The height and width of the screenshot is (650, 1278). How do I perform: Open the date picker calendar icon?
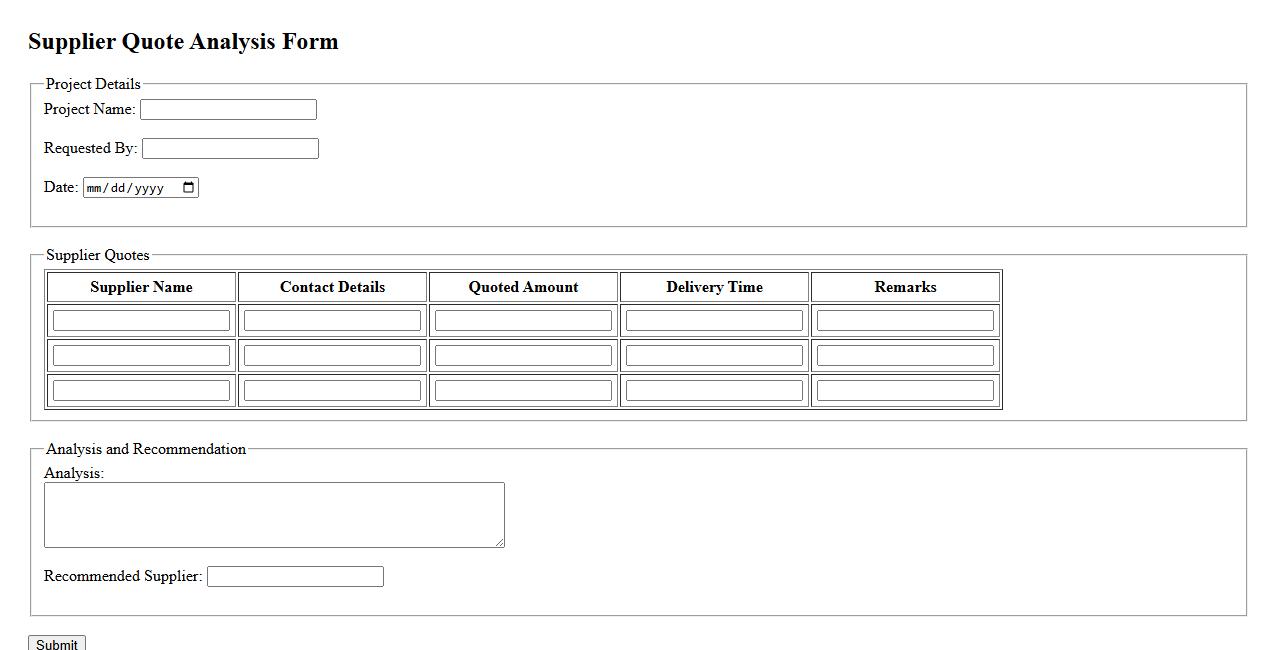coord(189,188)
